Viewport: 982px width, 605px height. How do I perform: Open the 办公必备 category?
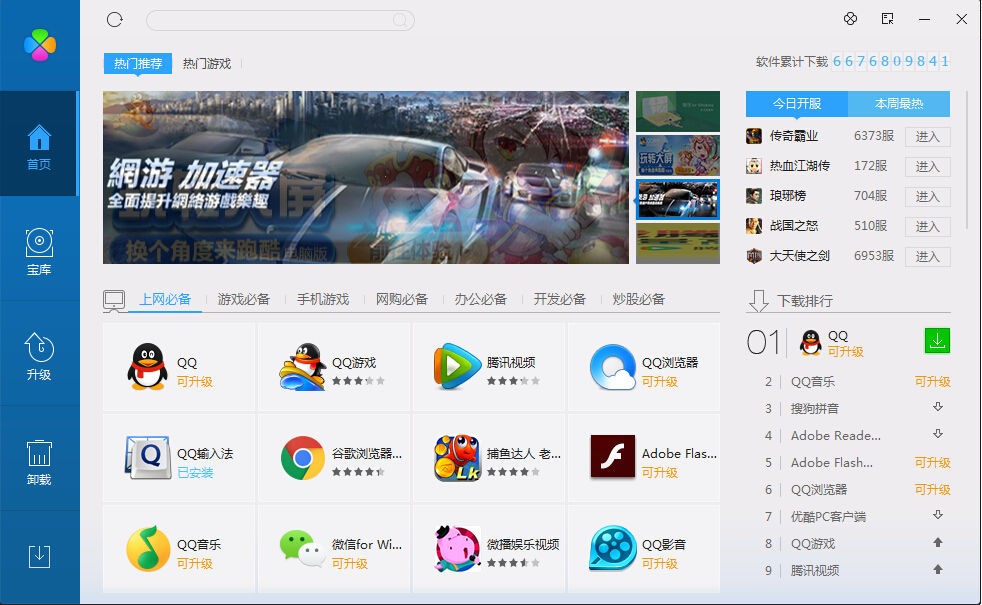click(482, 299)
